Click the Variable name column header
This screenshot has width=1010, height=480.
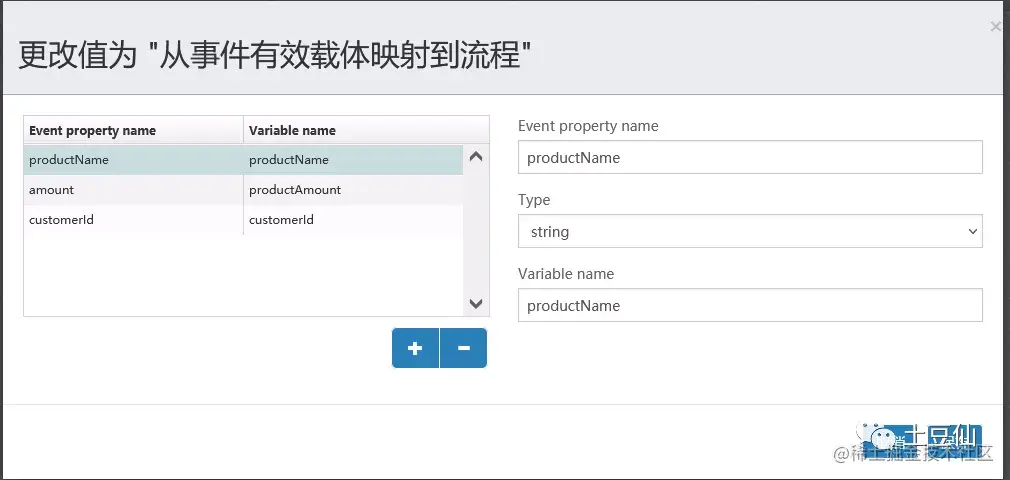[366, 130]
